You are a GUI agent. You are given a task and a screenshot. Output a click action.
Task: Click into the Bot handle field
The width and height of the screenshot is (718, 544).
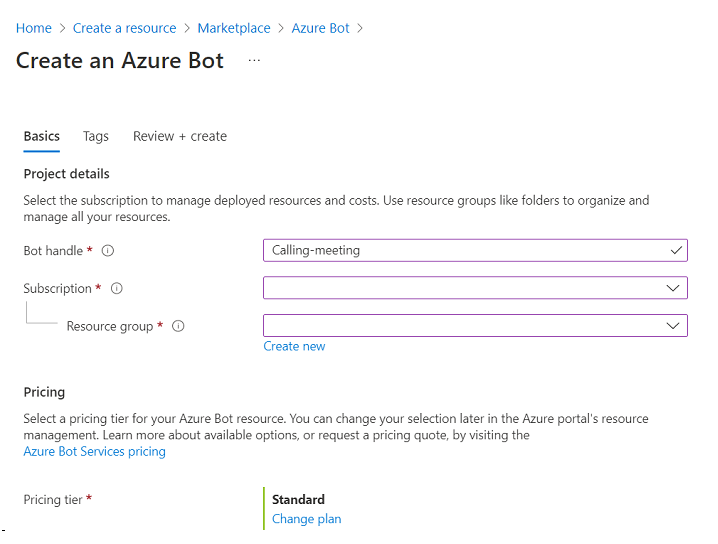click(475, 250)
